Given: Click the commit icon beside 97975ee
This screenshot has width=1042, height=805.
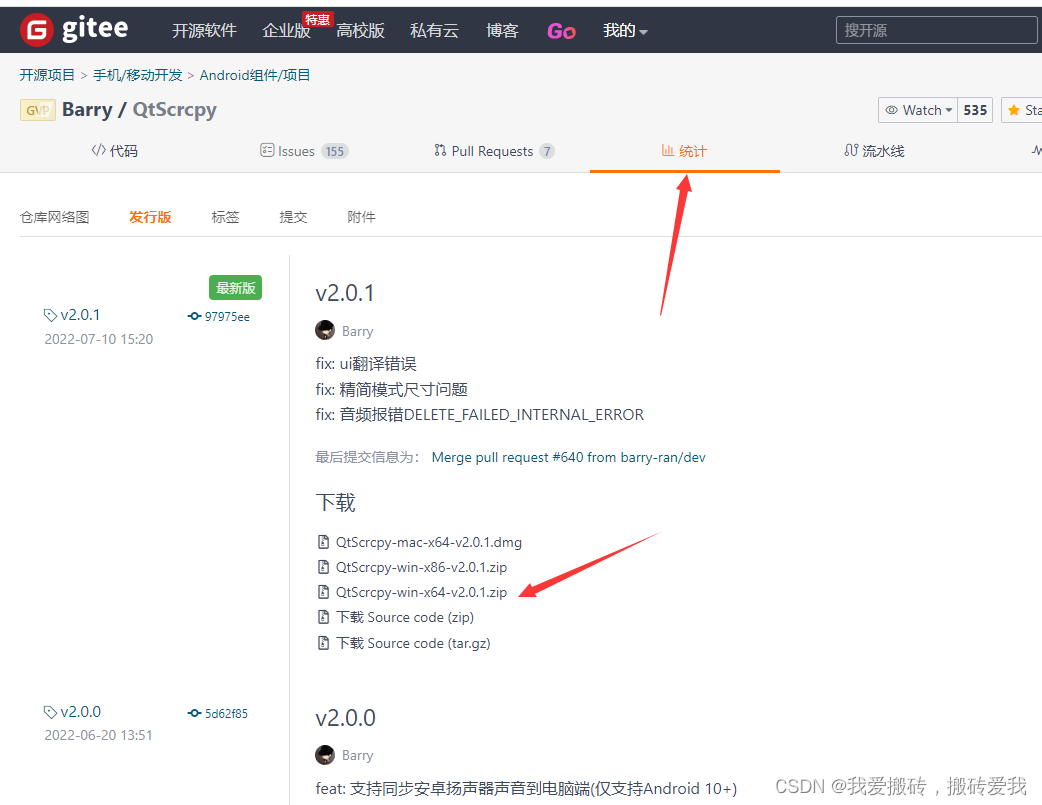Looking at the screenshot, I should point(194,316).
